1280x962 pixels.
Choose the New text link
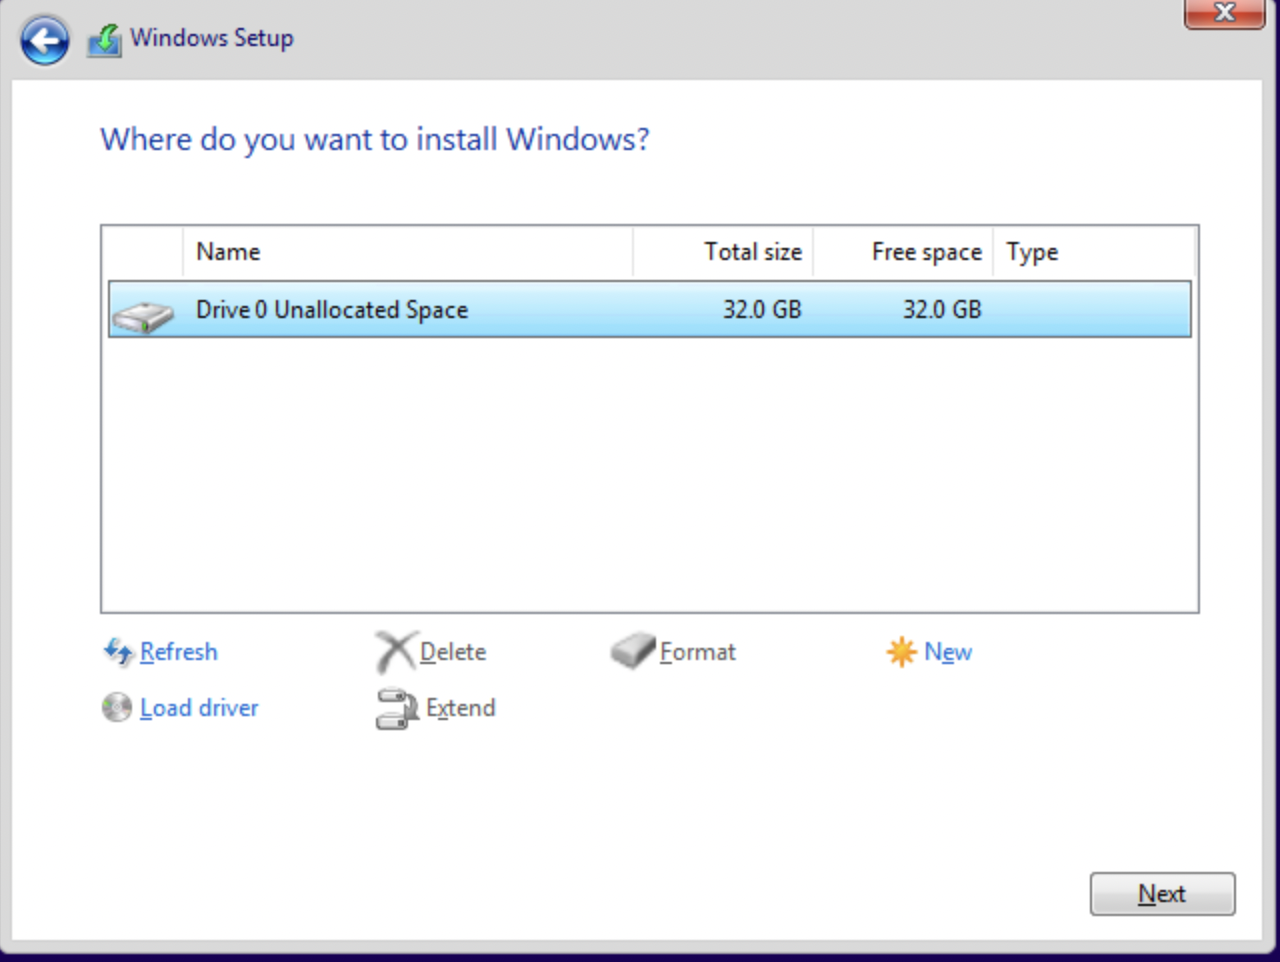pos(948,652)
